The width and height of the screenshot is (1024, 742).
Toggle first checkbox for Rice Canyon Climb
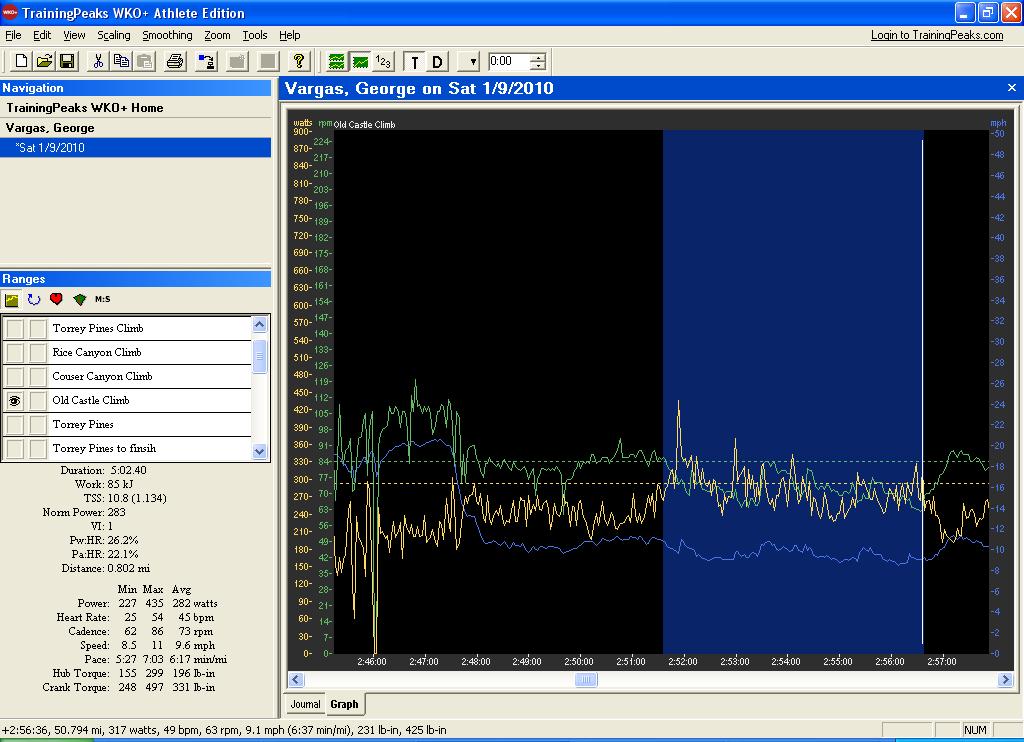[x=15, y=352]
